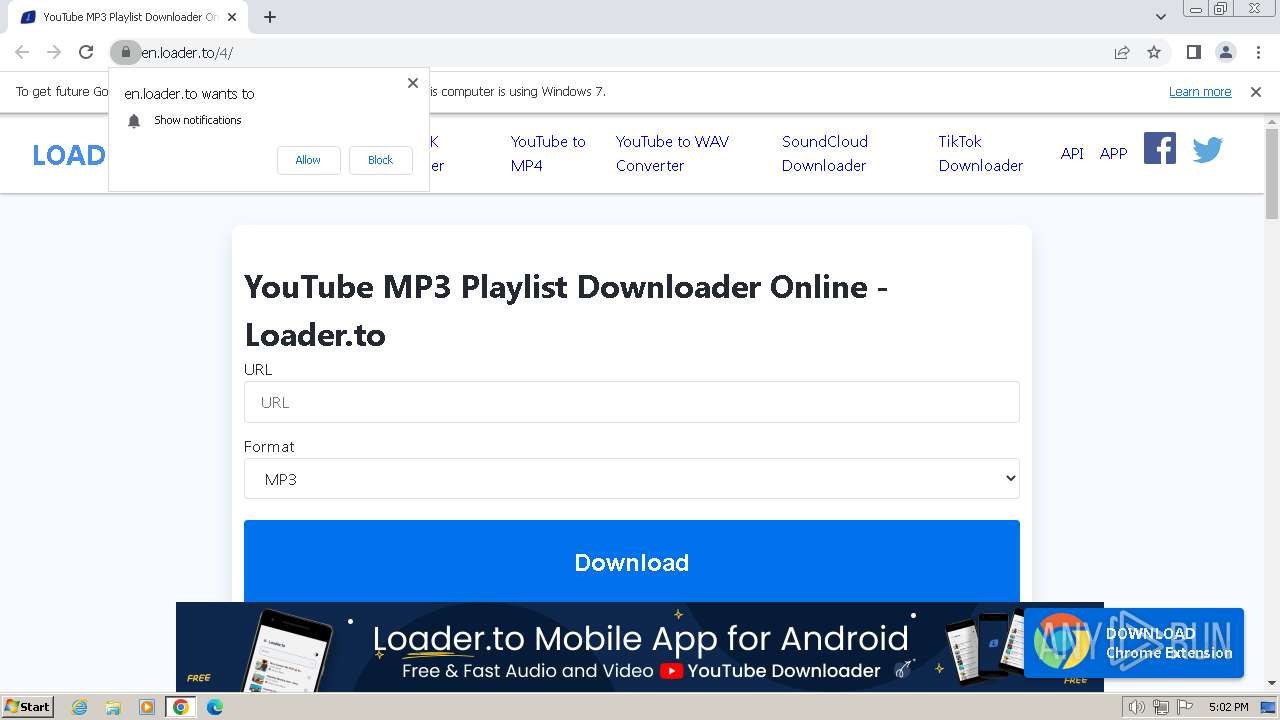1280x720 pixels.
Task: Close the notification permission popup
Action: click(x=413, y=83)
